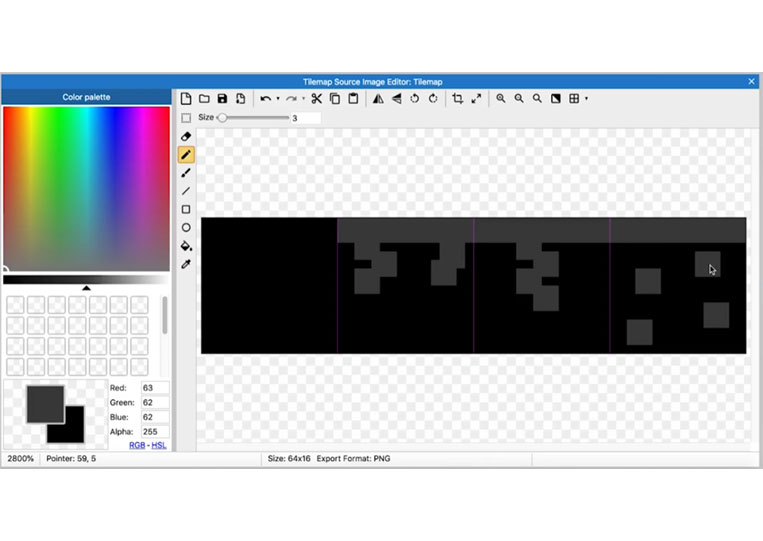Click the Color palette panel header
Image resolution: width=763 pixels, height=541 pixels.
tap(86, 97)
